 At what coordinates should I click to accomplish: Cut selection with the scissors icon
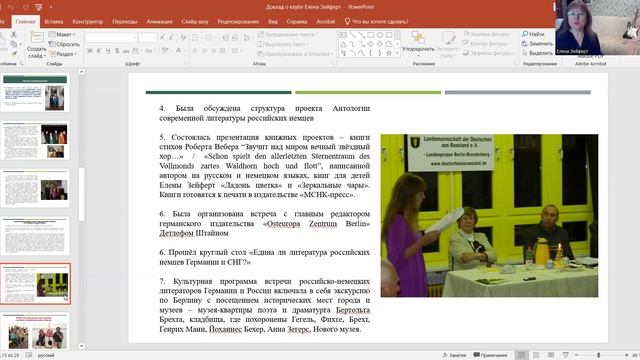[x=13, y=35]
